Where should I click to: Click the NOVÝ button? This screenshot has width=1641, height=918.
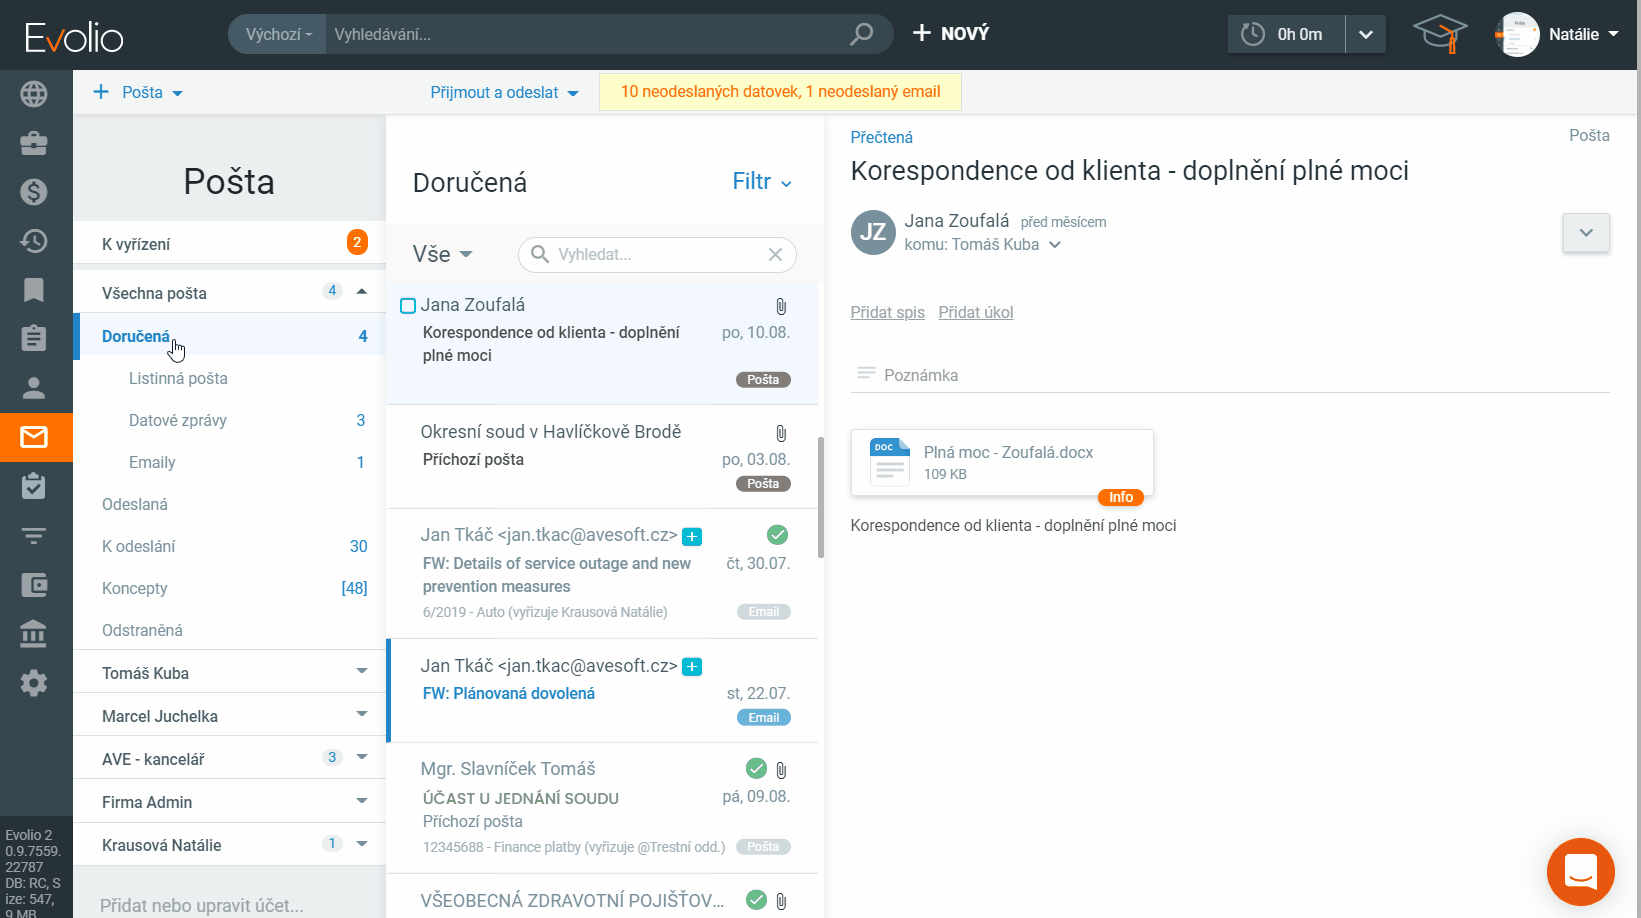tap(951, 34)
